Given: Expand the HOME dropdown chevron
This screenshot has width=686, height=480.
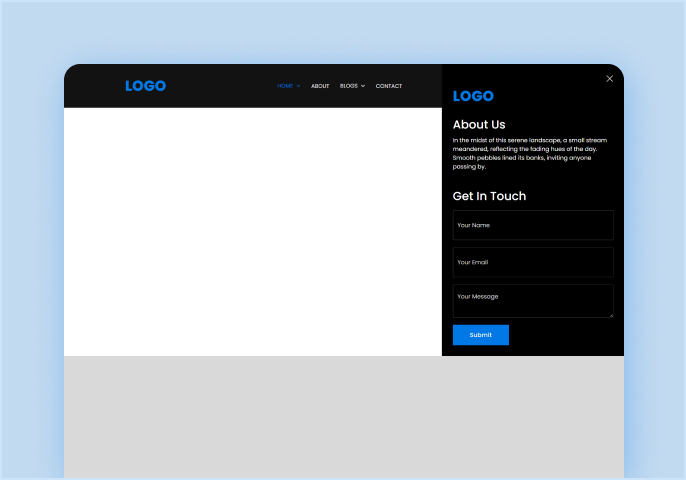Looking at the screenshot, I should [x=298, y=86].
